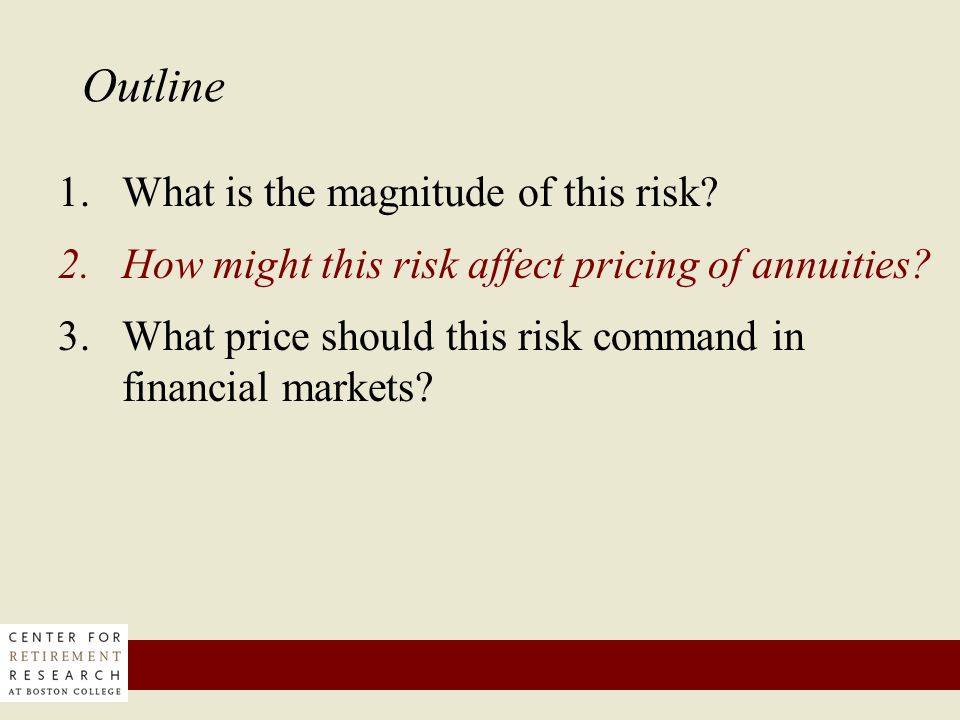This screenshot has width=960, height=720.
Task: Click the word 'magnitude' in item one
Action: pyautogui.click(x=416, y=195)
